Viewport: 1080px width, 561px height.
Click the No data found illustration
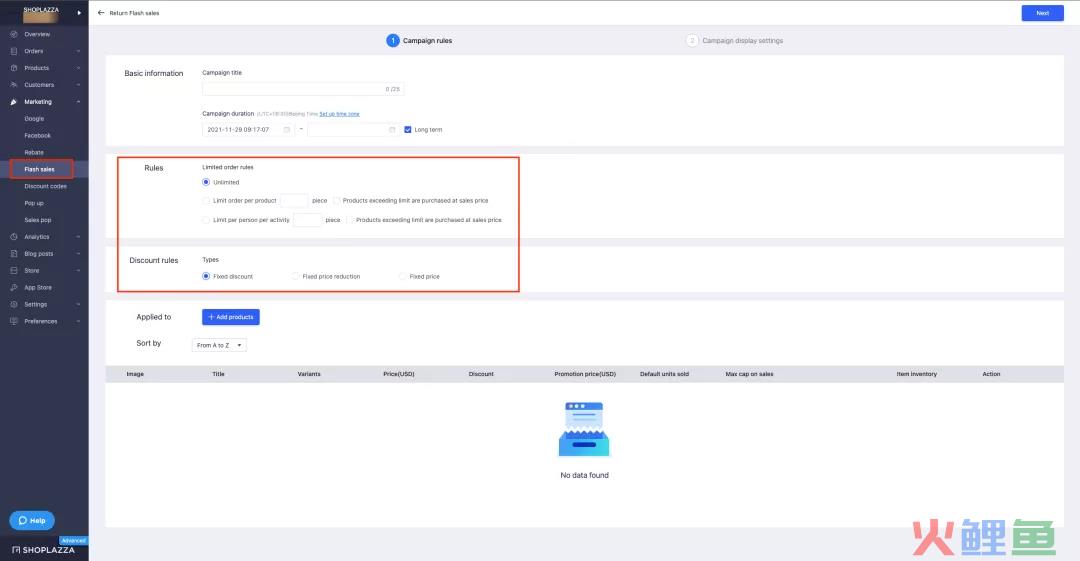click(x=584, y=429)
